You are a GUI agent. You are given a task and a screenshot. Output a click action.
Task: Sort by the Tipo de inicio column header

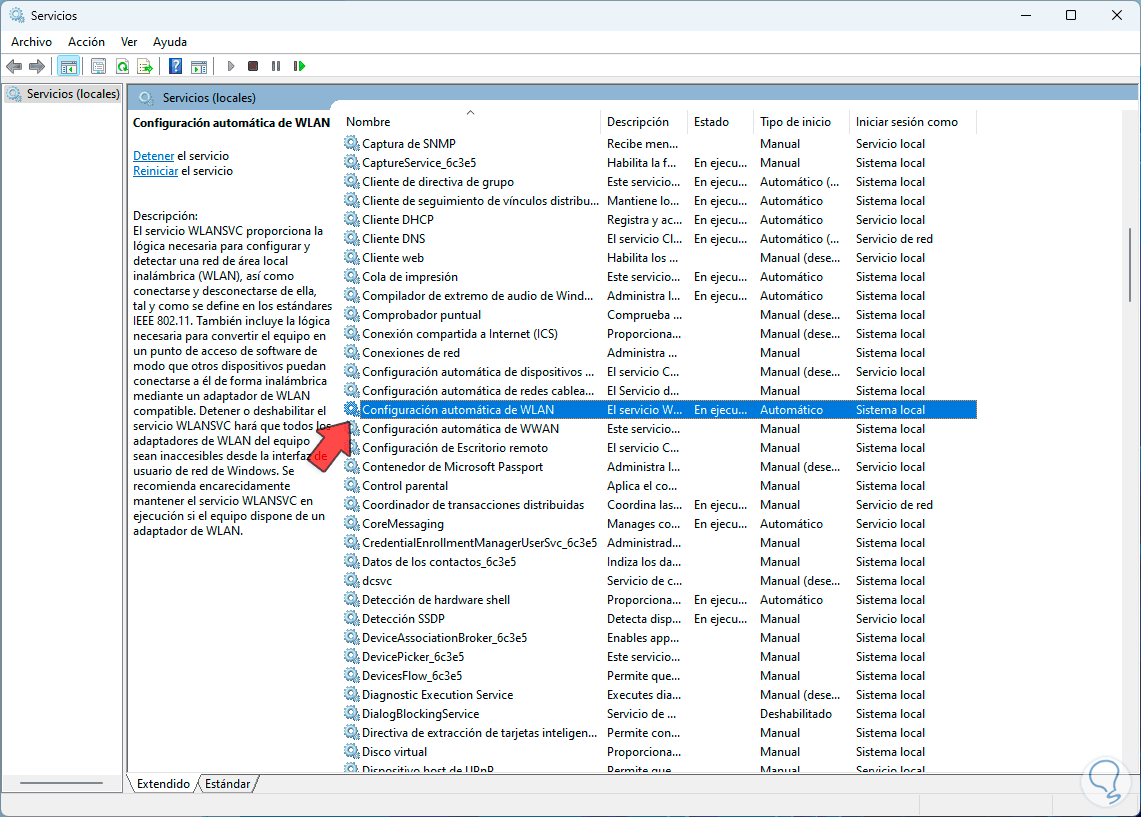(802, 121)
